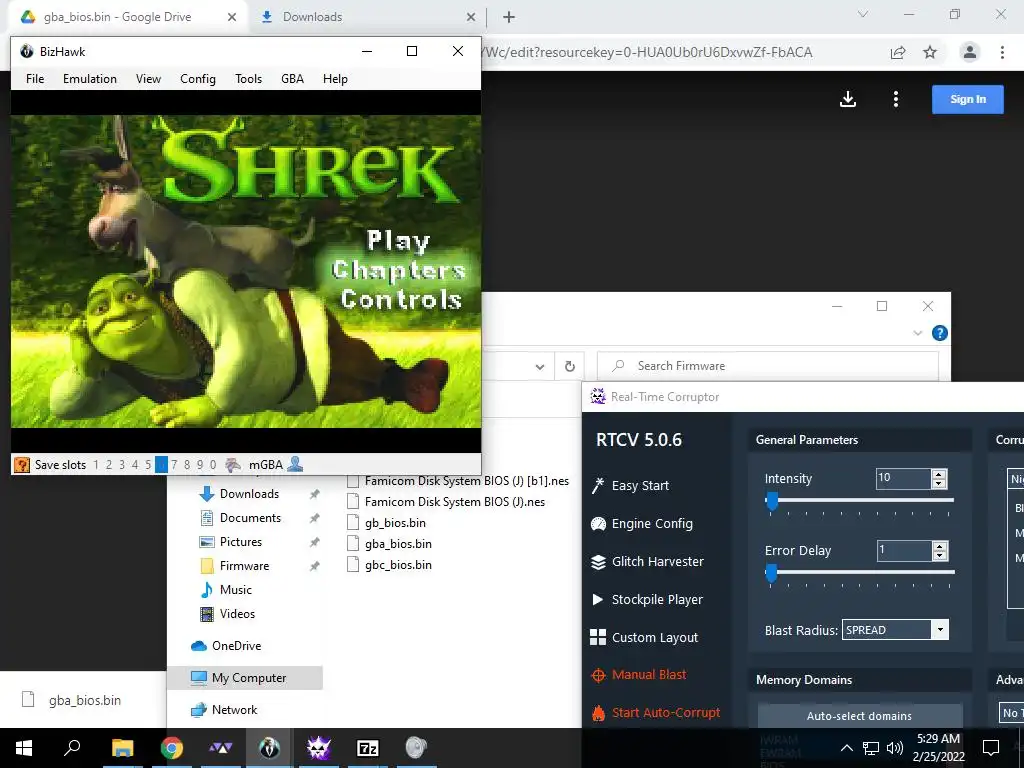Image resolution: width=1024 pixels, height=768 pixels.
Task: Open Chrome's three-dot menu
Action: pos(1002,52)
